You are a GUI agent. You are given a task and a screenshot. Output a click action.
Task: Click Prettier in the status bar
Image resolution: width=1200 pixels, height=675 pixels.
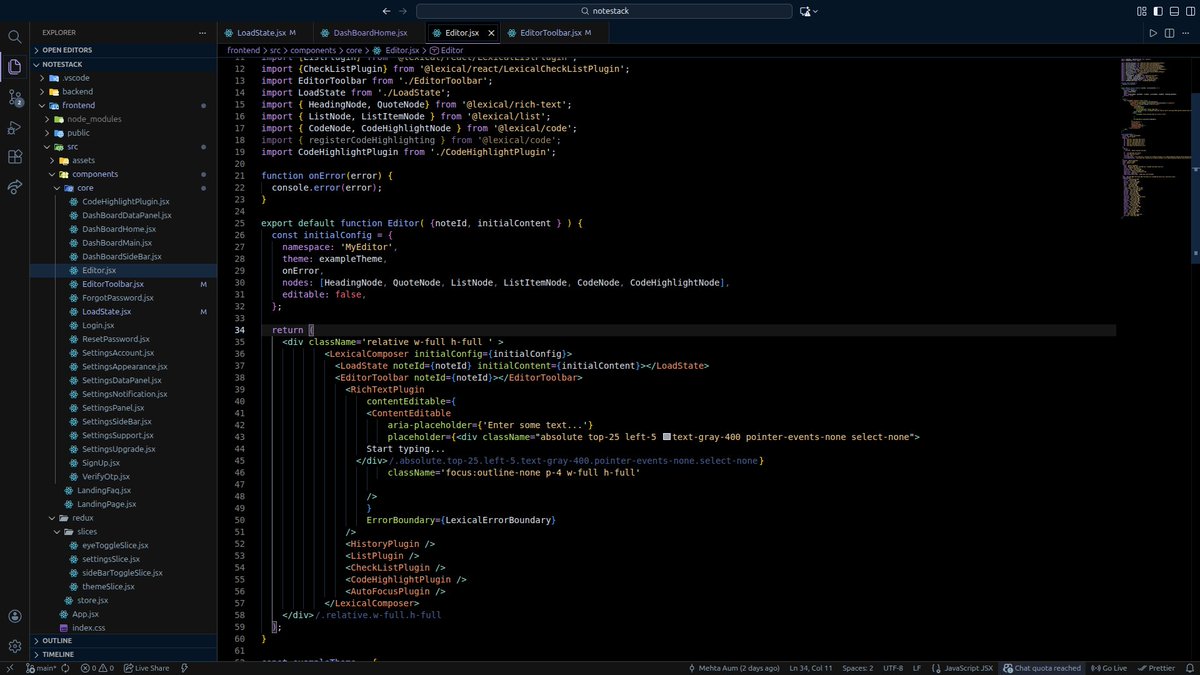coord(1155,668)
